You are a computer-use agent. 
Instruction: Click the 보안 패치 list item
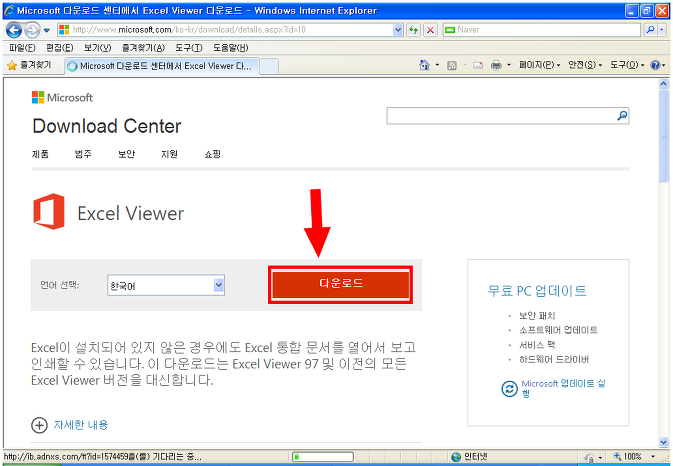537,316
